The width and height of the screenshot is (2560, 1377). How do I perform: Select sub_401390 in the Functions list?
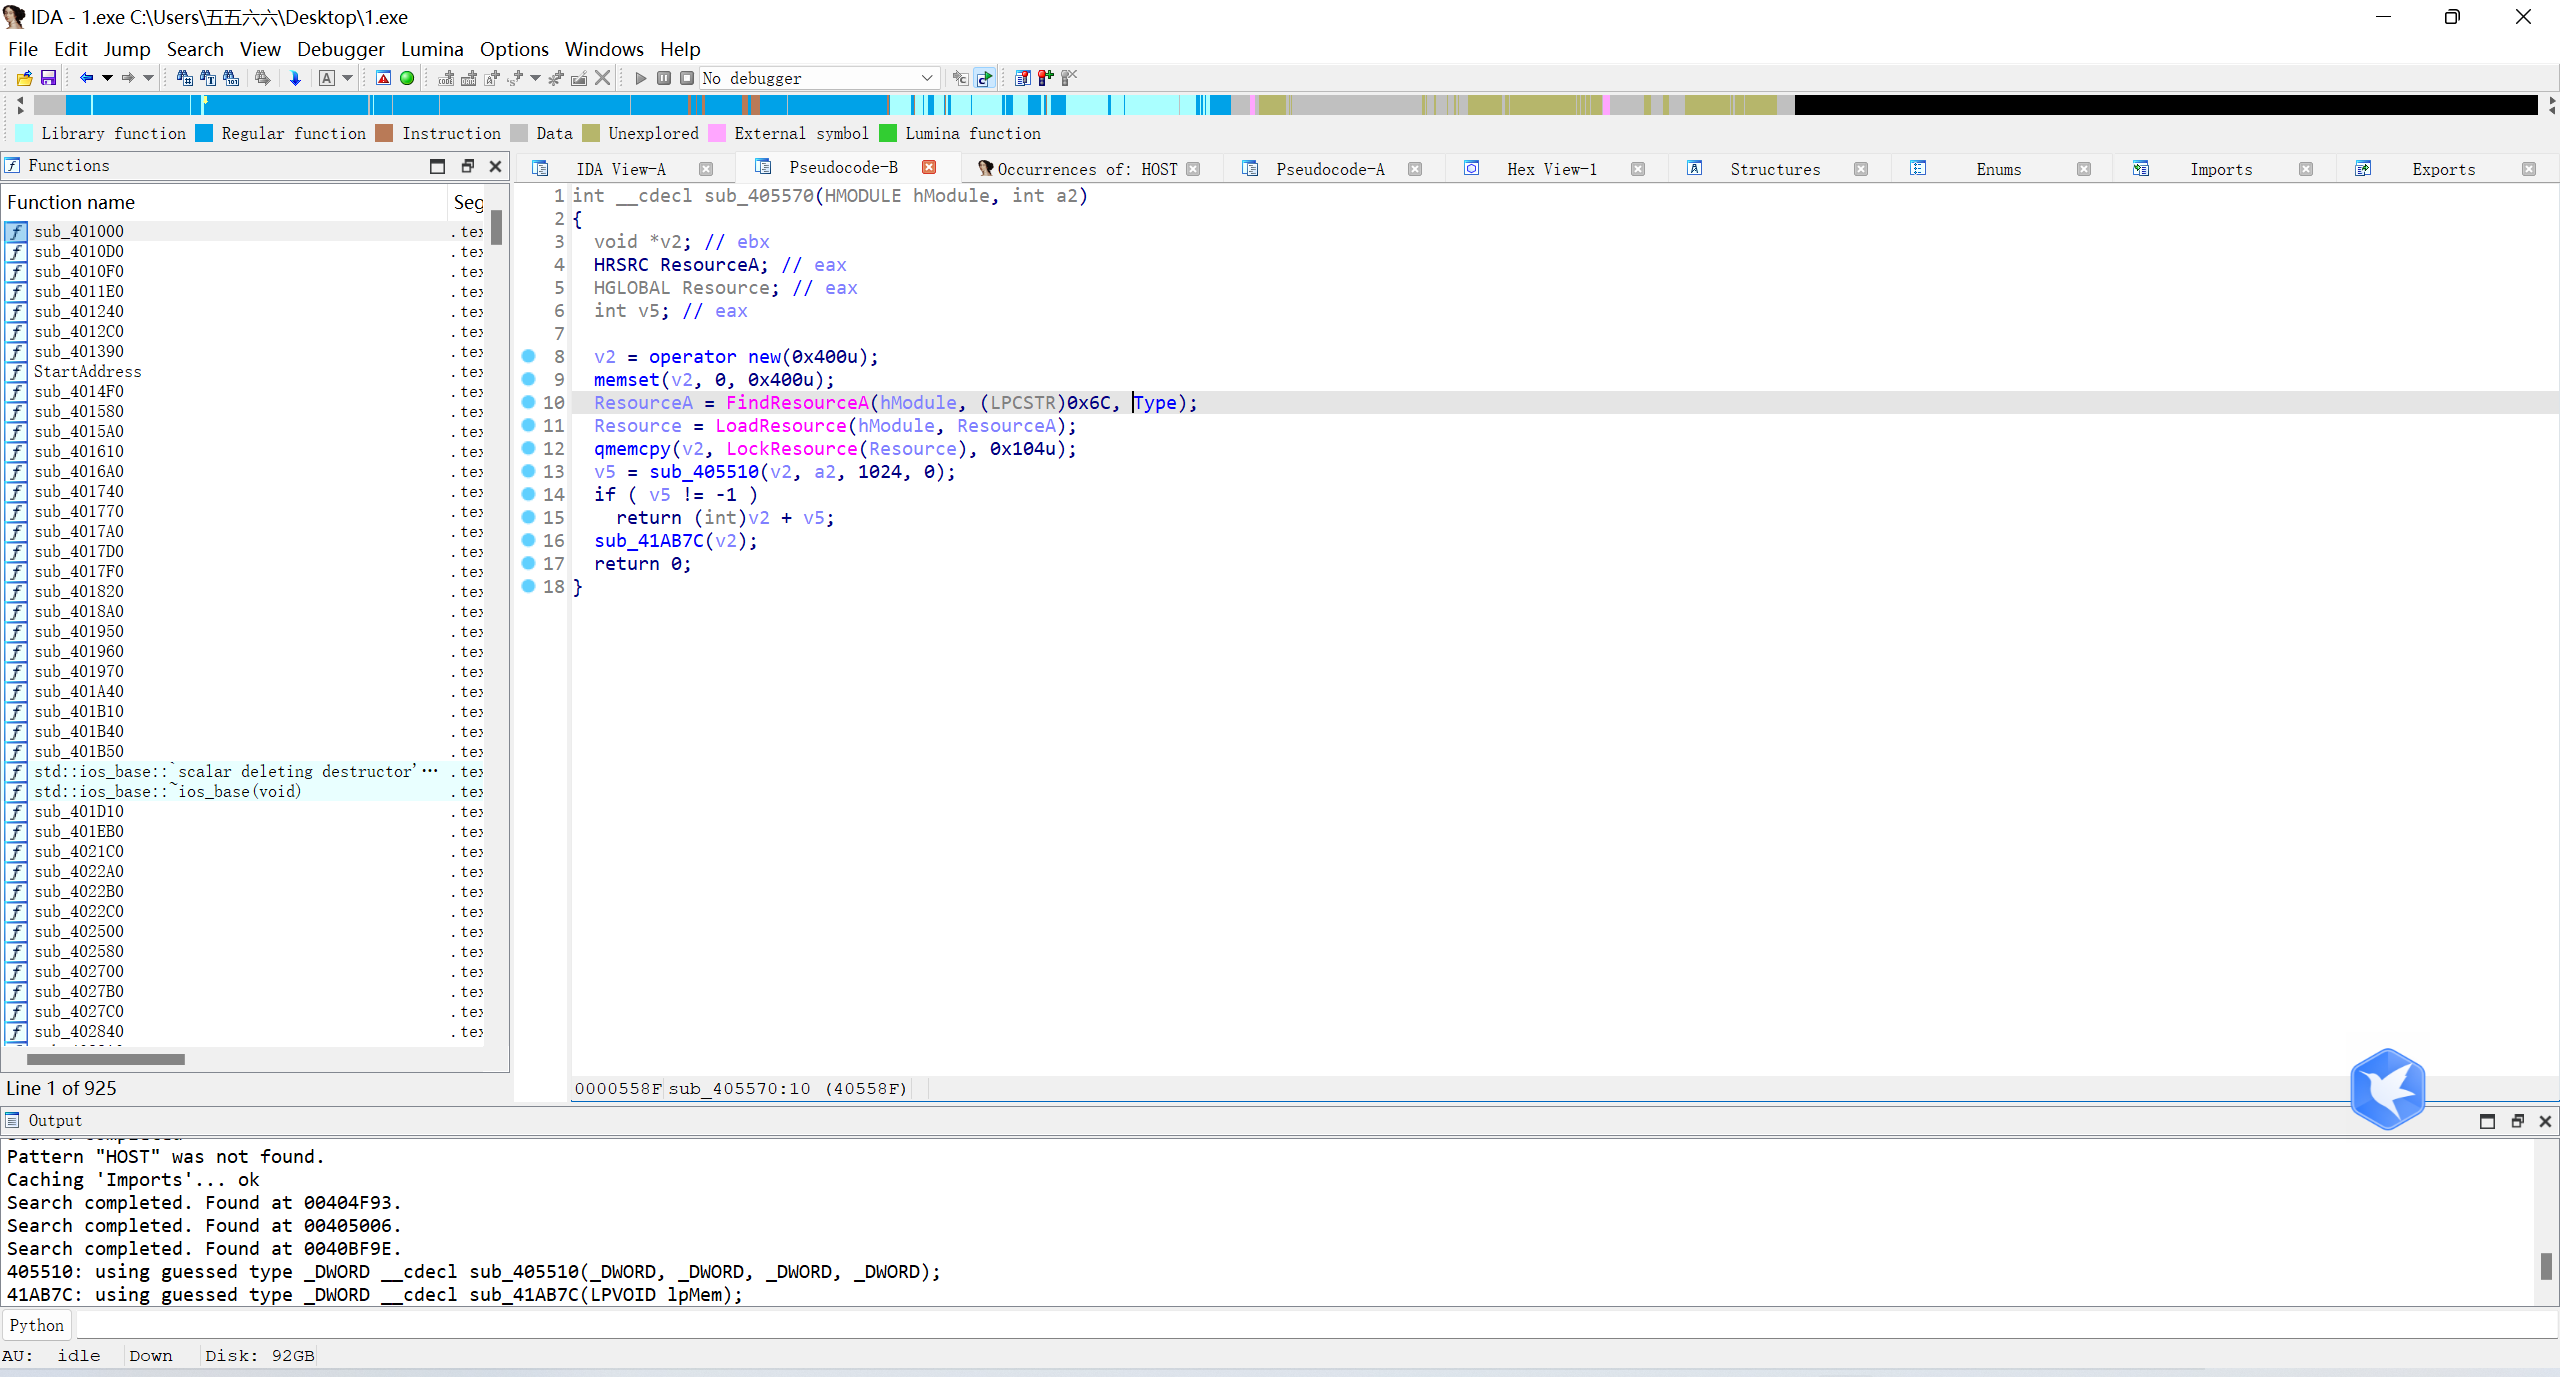coord(79,352)
